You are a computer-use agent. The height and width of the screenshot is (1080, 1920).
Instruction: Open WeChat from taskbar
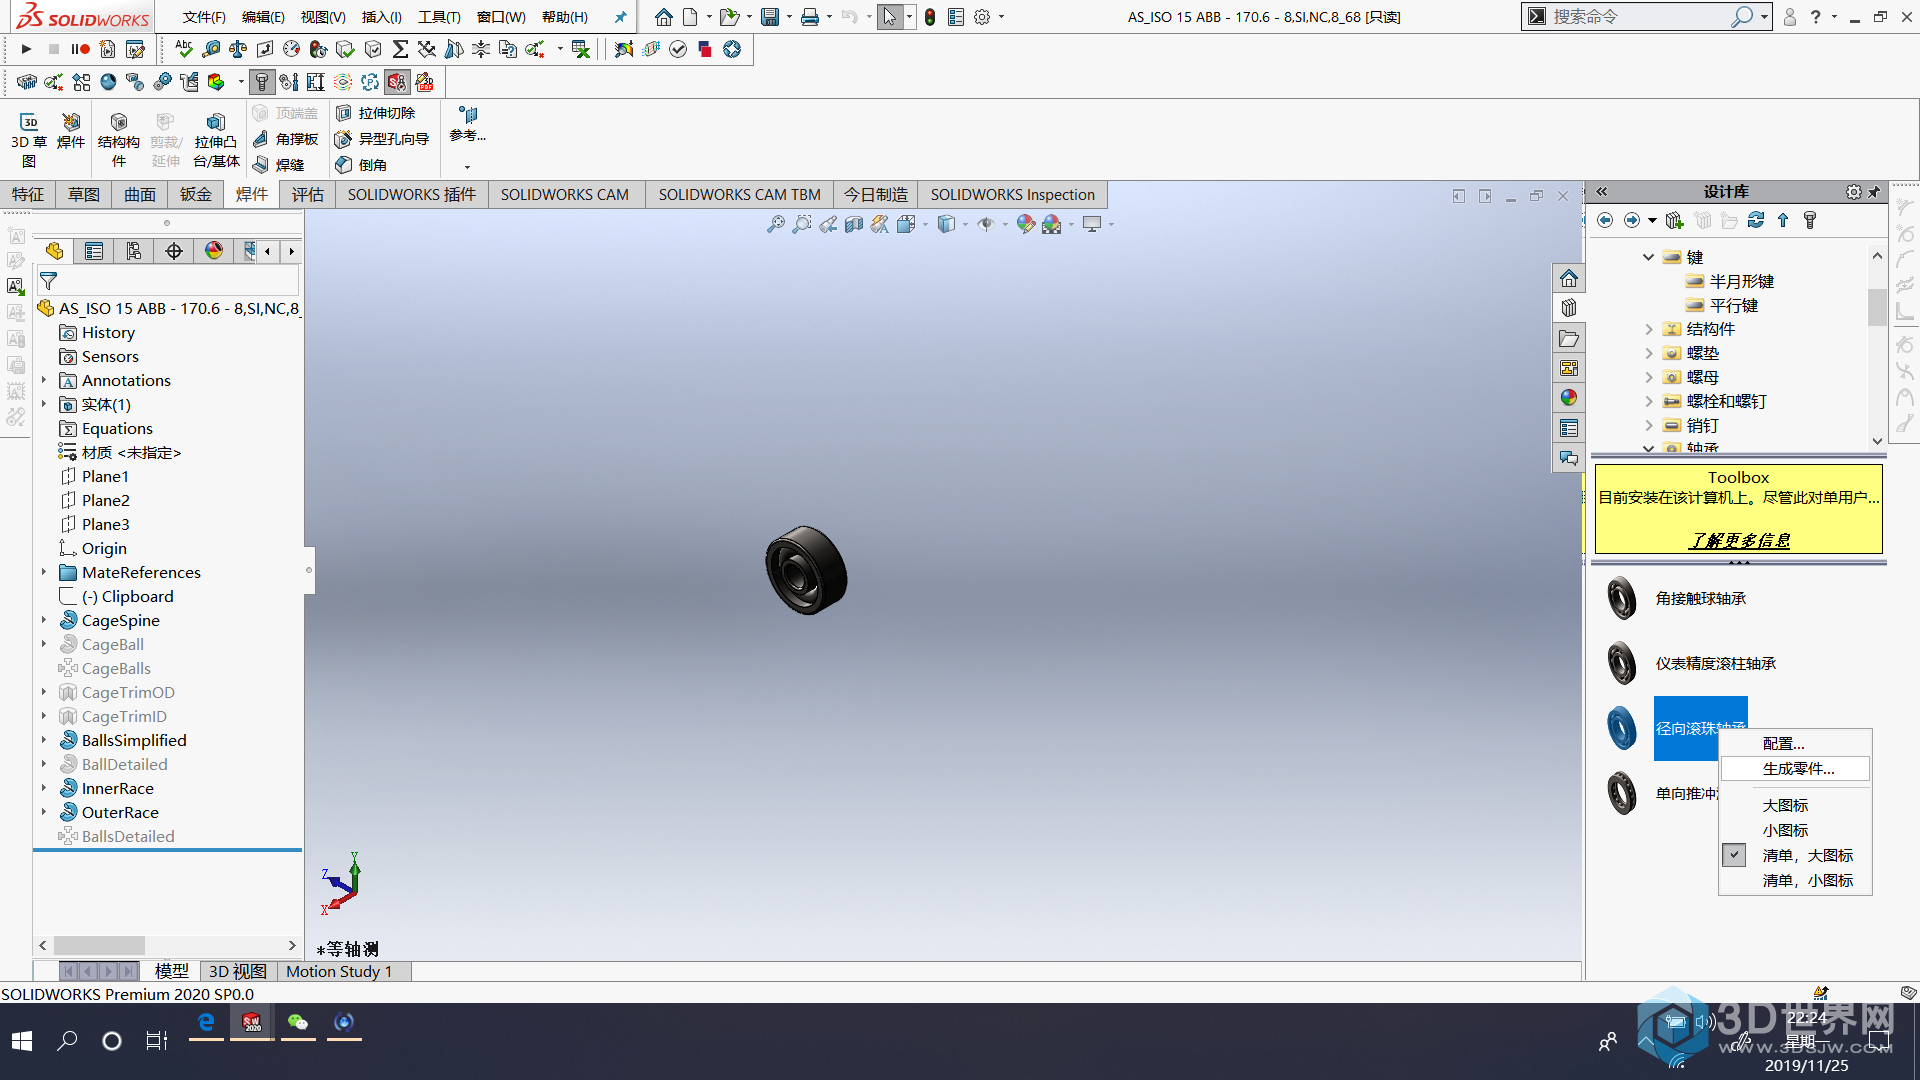pyautogui.click(x=298, y=1022)
